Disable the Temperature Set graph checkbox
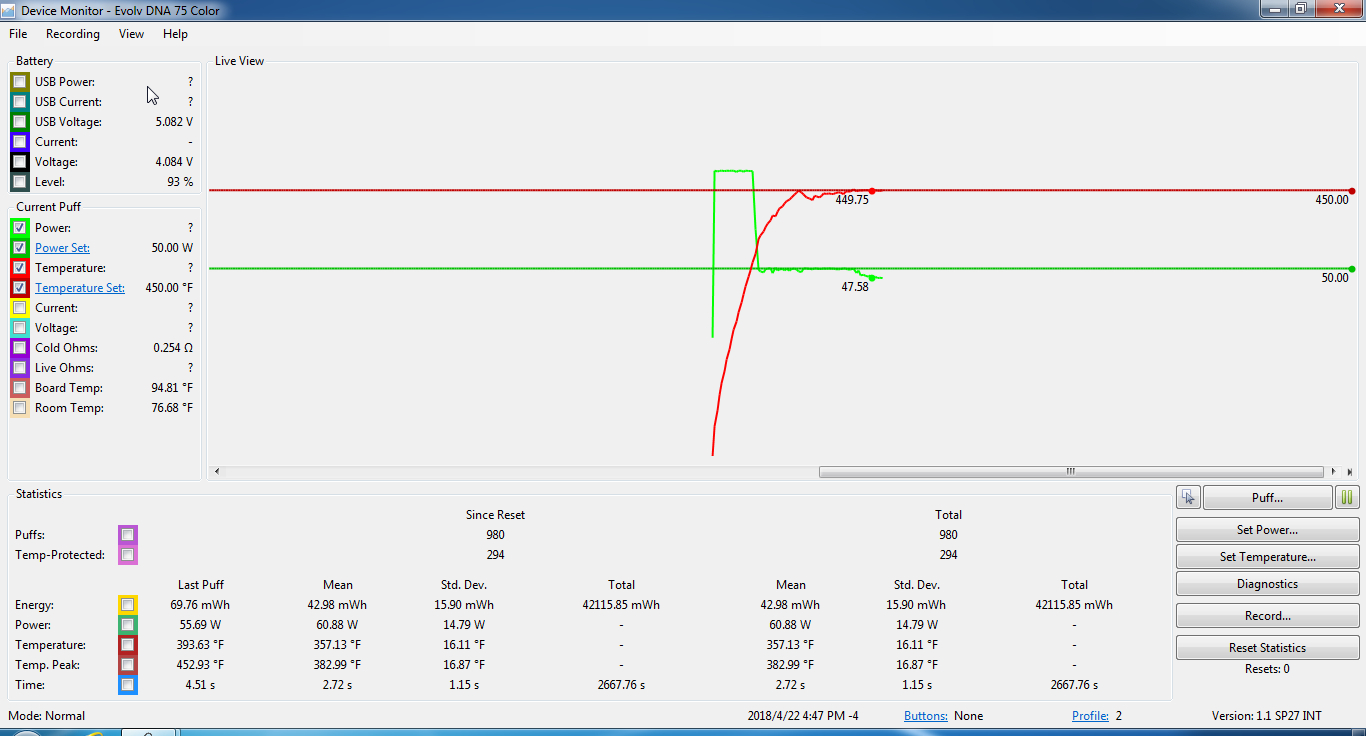 click(20, 288)
